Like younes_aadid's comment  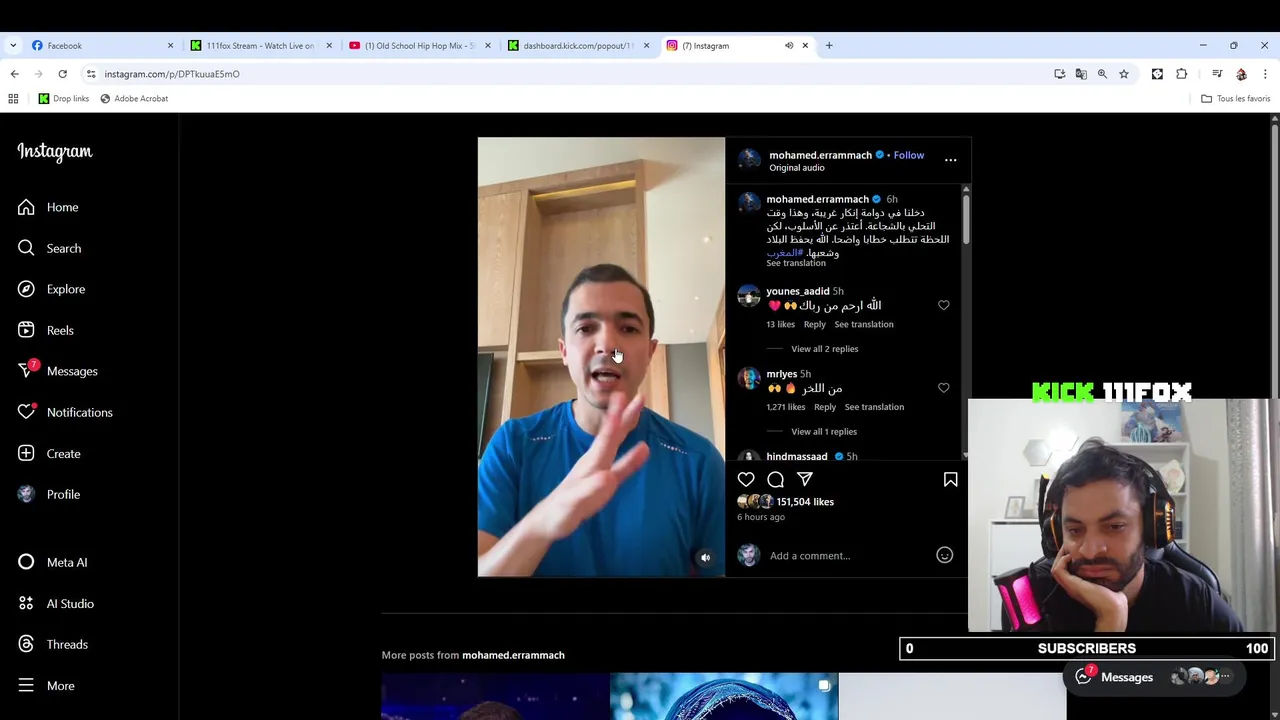(x=943, y=305)
